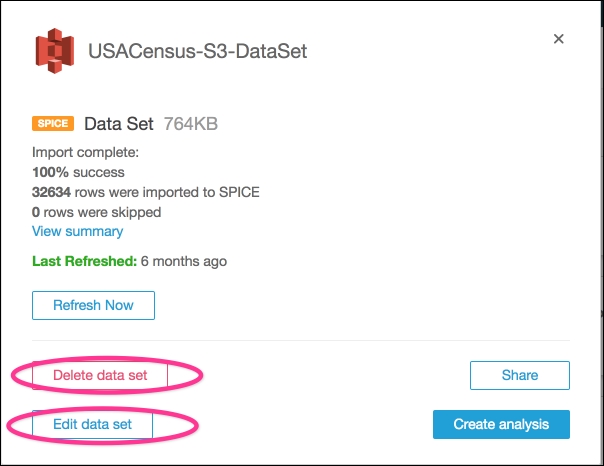This screenshot has height=466, width=604.
Task: Click the Amazon S3 red bucket icon
Action: (55, 51)
